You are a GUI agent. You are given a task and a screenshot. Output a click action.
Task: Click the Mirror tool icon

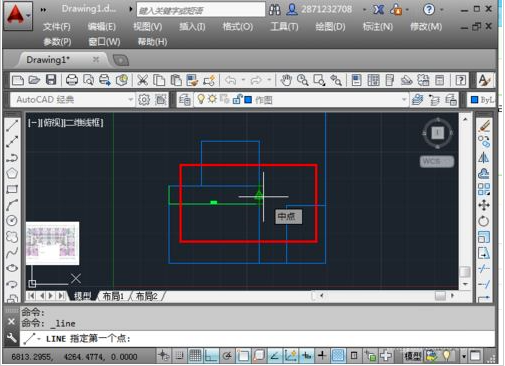(x=484, y=157)
